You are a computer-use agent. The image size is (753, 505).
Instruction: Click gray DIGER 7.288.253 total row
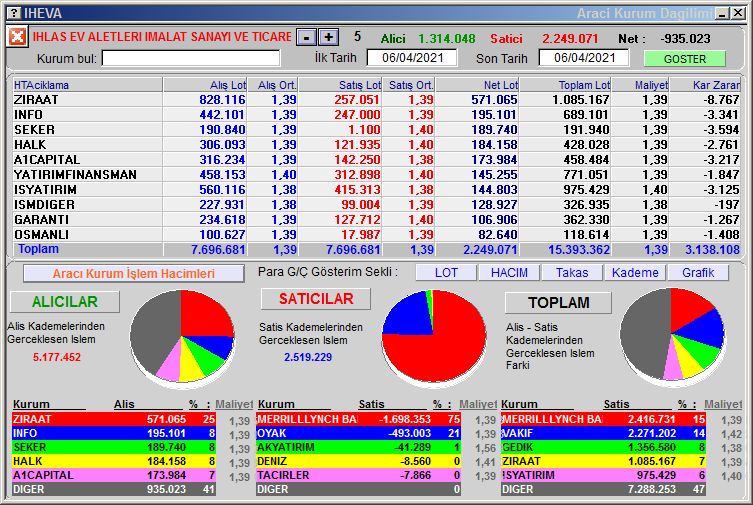(603, 489)
